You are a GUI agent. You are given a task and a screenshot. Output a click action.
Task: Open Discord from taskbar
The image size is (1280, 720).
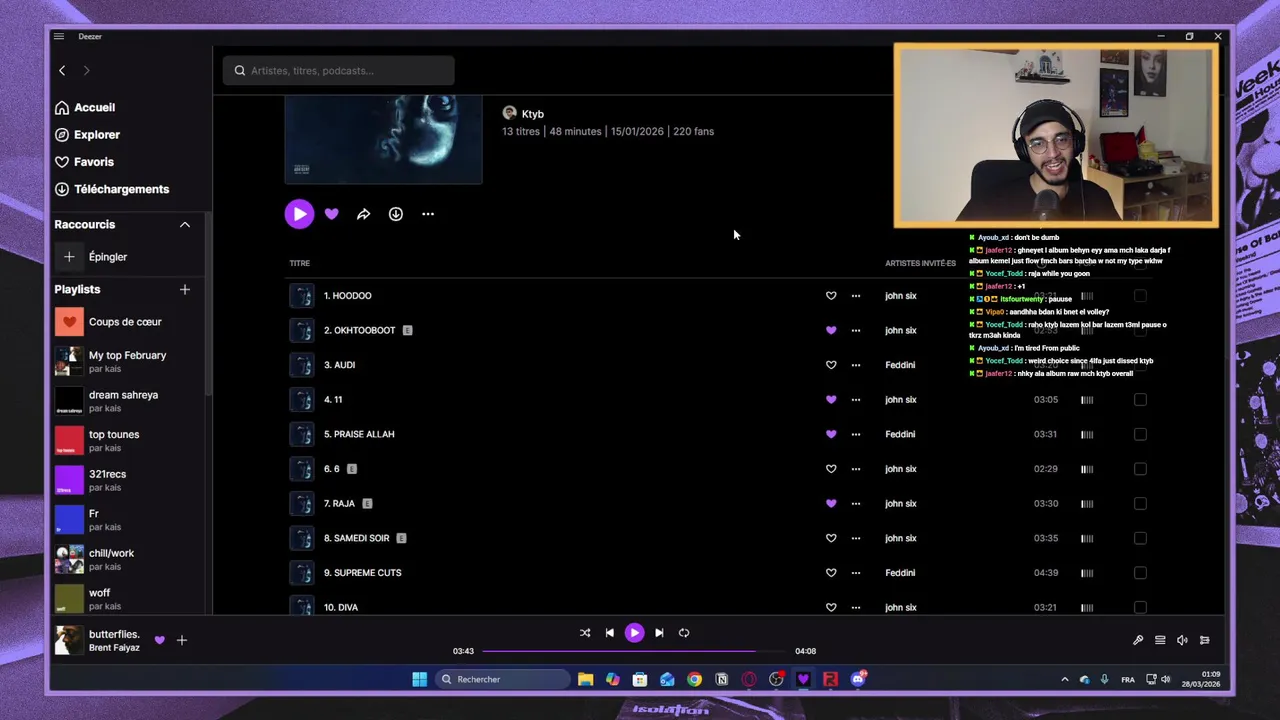click(x=858, y=680)
